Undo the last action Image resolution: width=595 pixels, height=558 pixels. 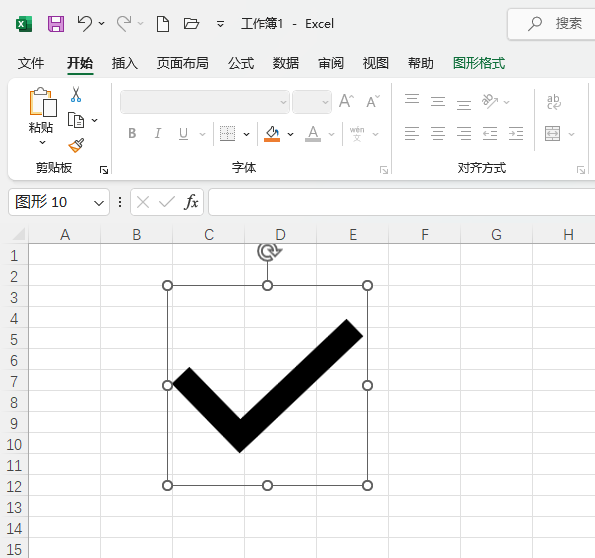point(85,24)
